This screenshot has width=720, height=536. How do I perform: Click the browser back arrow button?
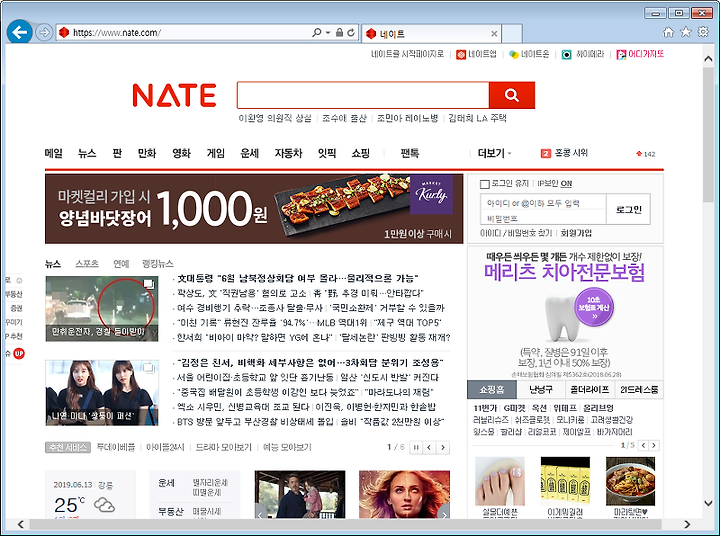20,32
